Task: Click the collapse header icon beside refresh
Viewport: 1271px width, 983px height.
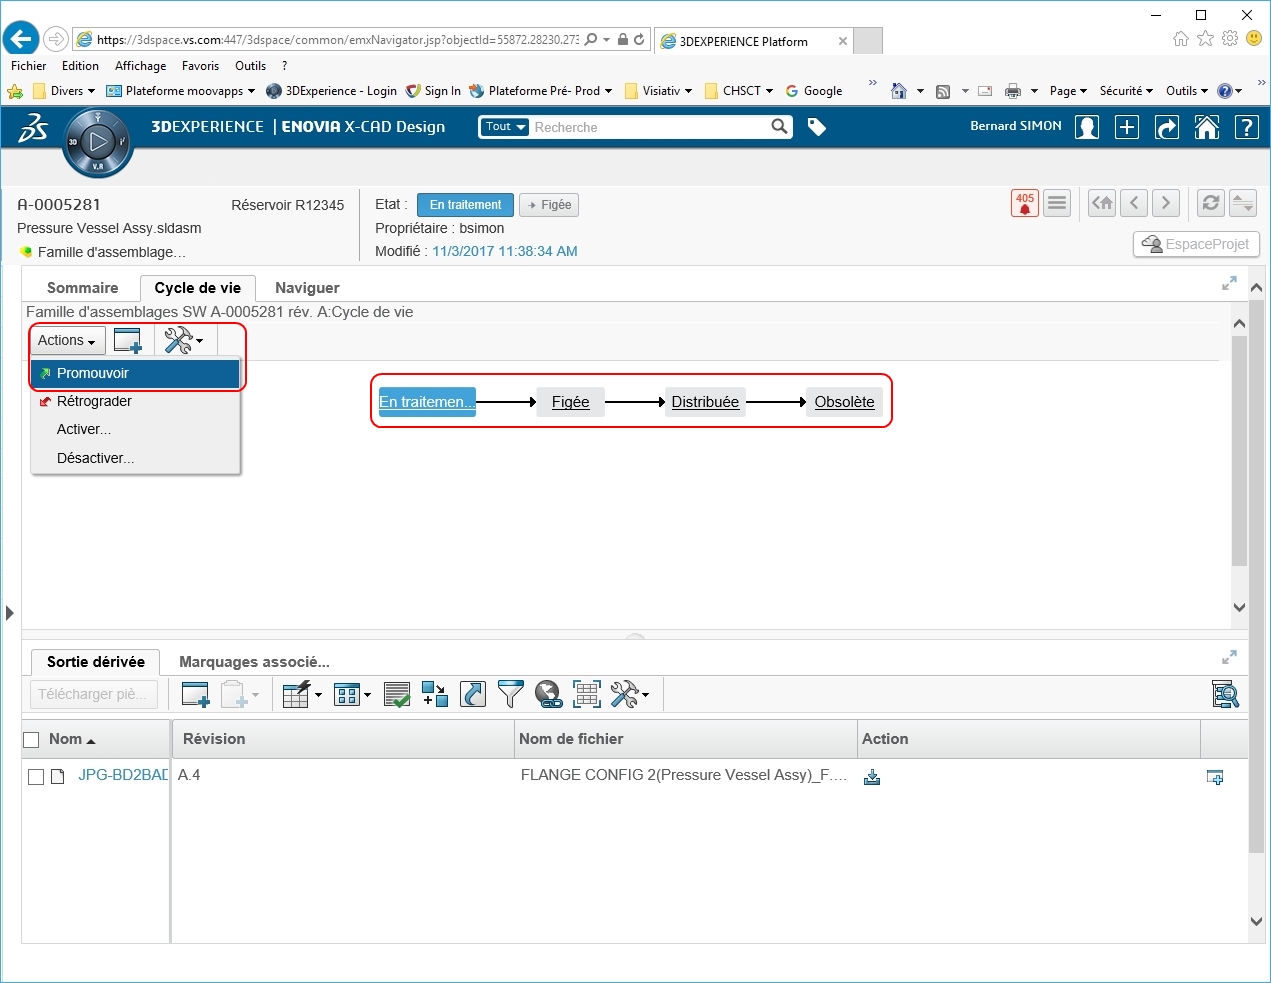Action: (x=1243, y=203)
